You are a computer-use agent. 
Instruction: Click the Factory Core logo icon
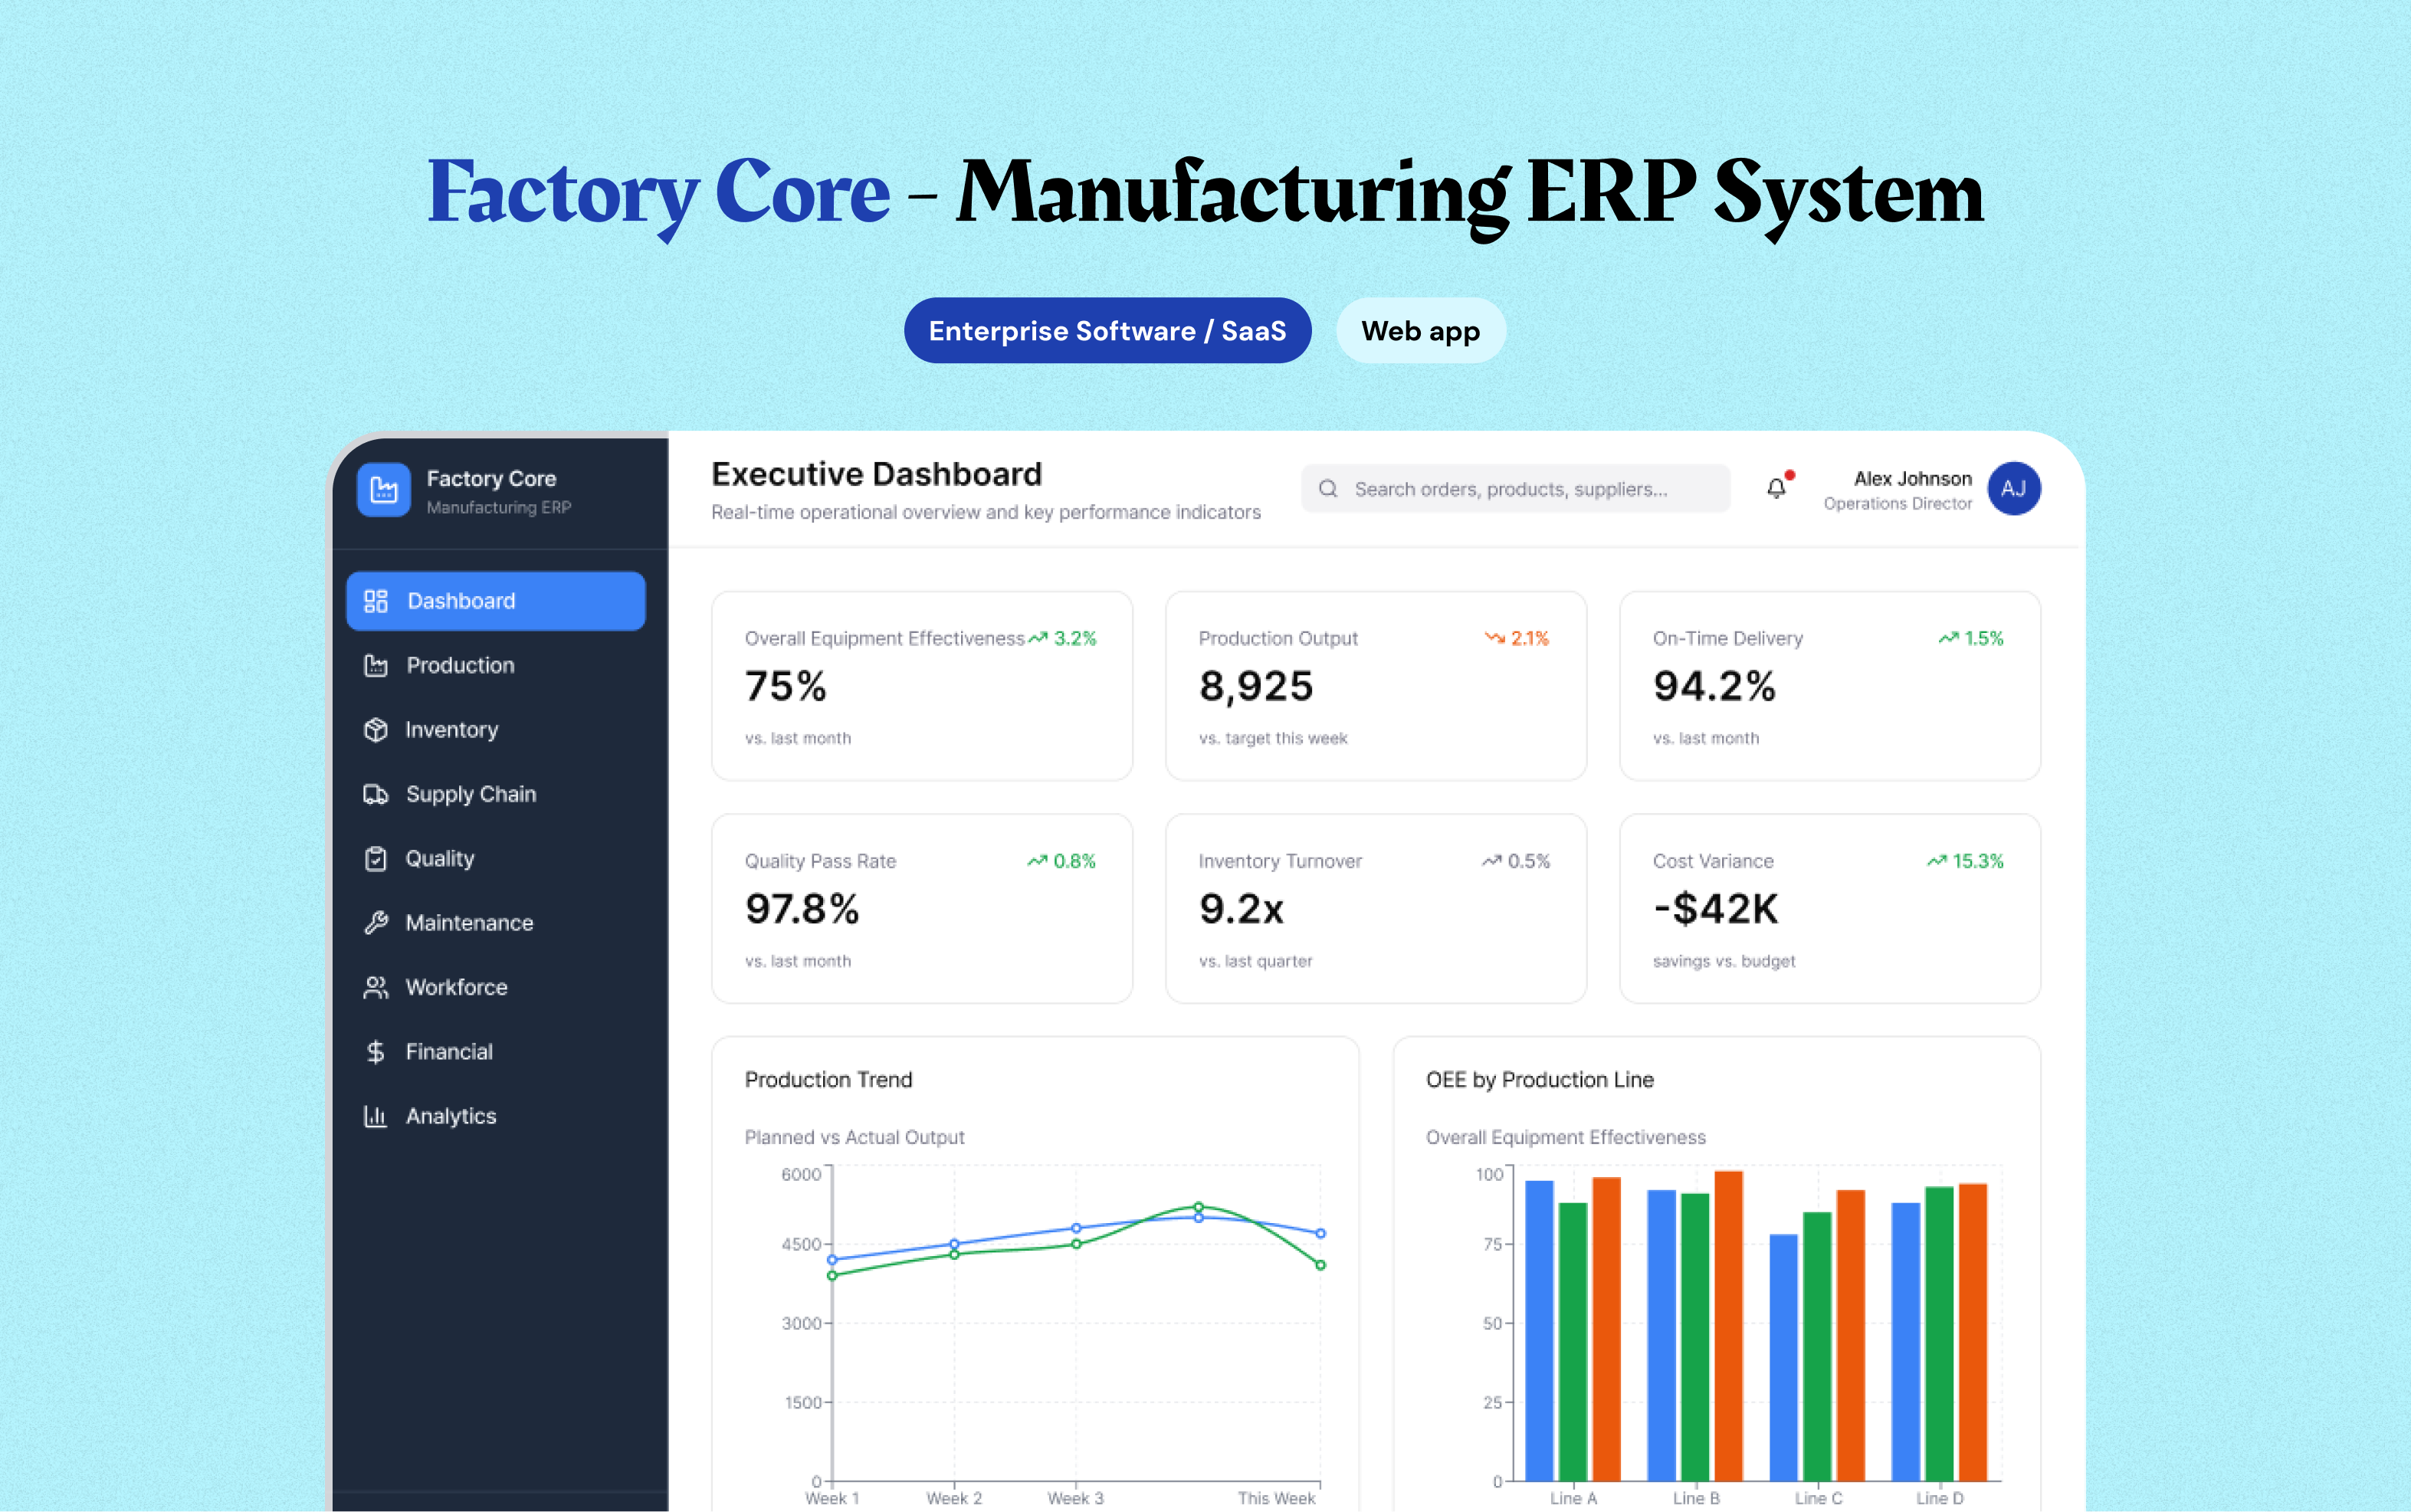(x=383, y=490)
